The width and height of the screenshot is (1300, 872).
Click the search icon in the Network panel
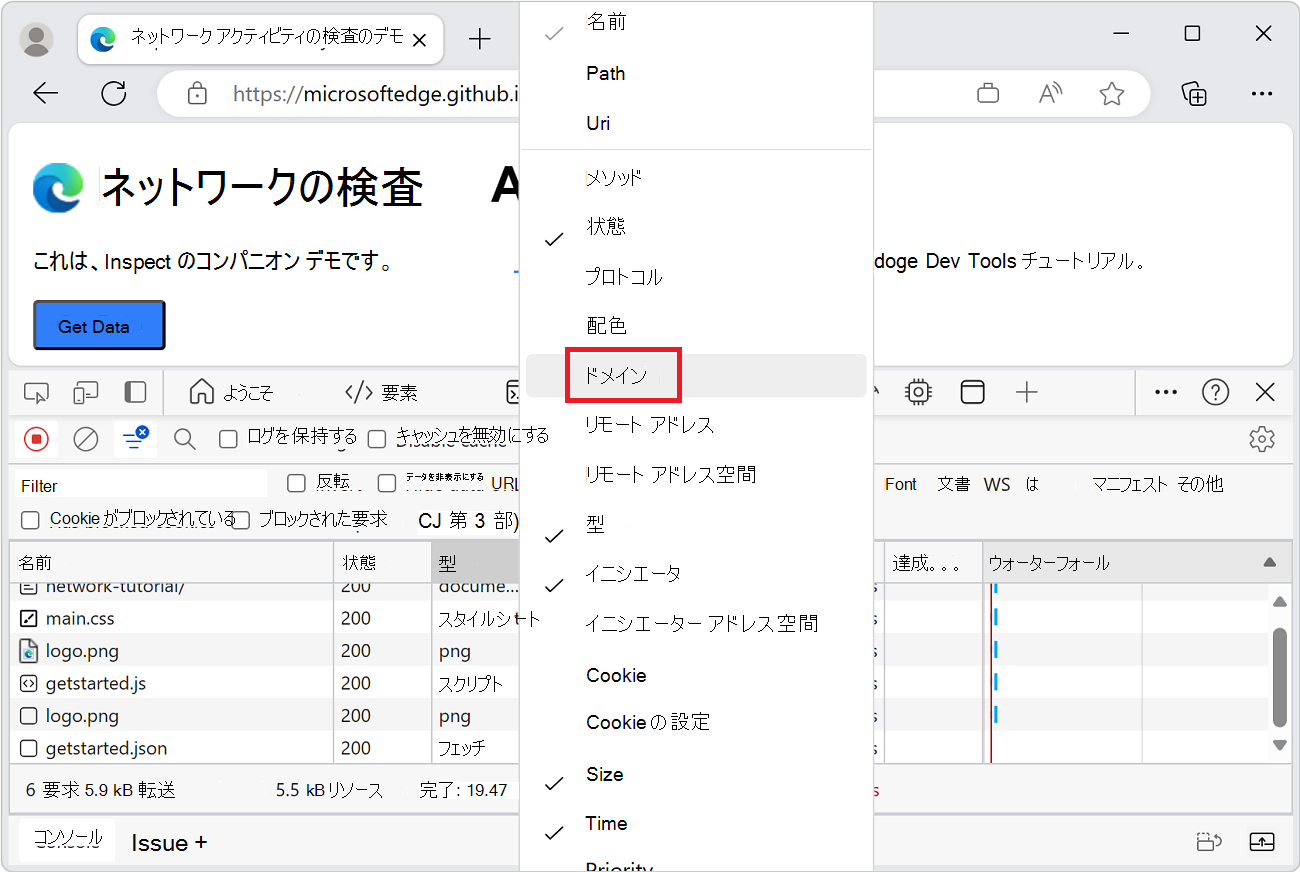click(x=184, y=438)
